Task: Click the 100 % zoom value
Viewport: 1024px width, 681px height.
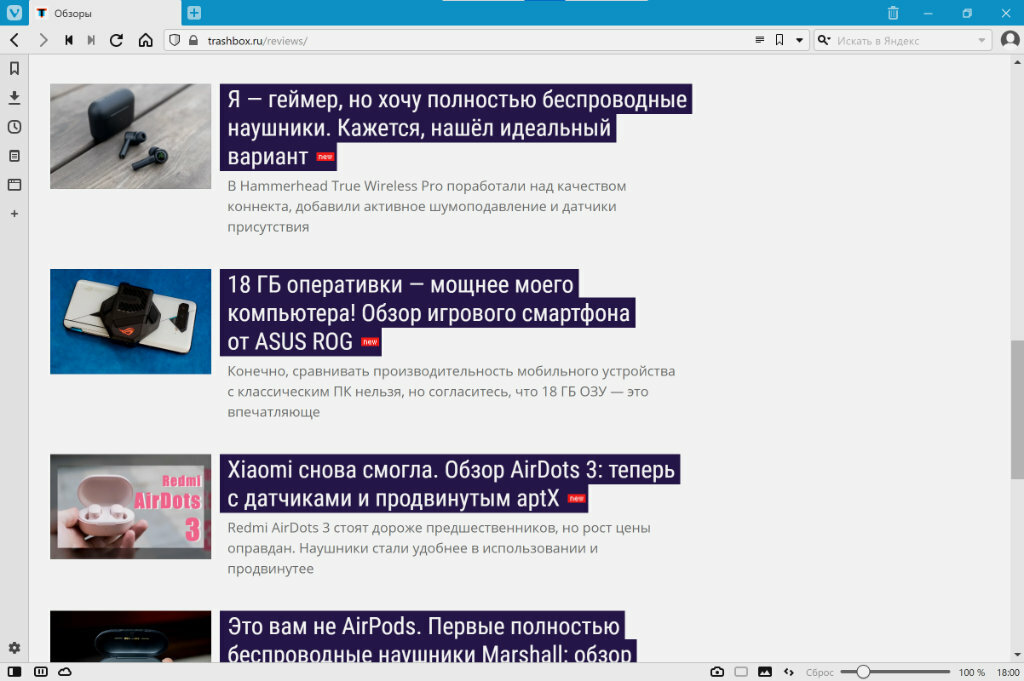Action: tap(971, 672)
